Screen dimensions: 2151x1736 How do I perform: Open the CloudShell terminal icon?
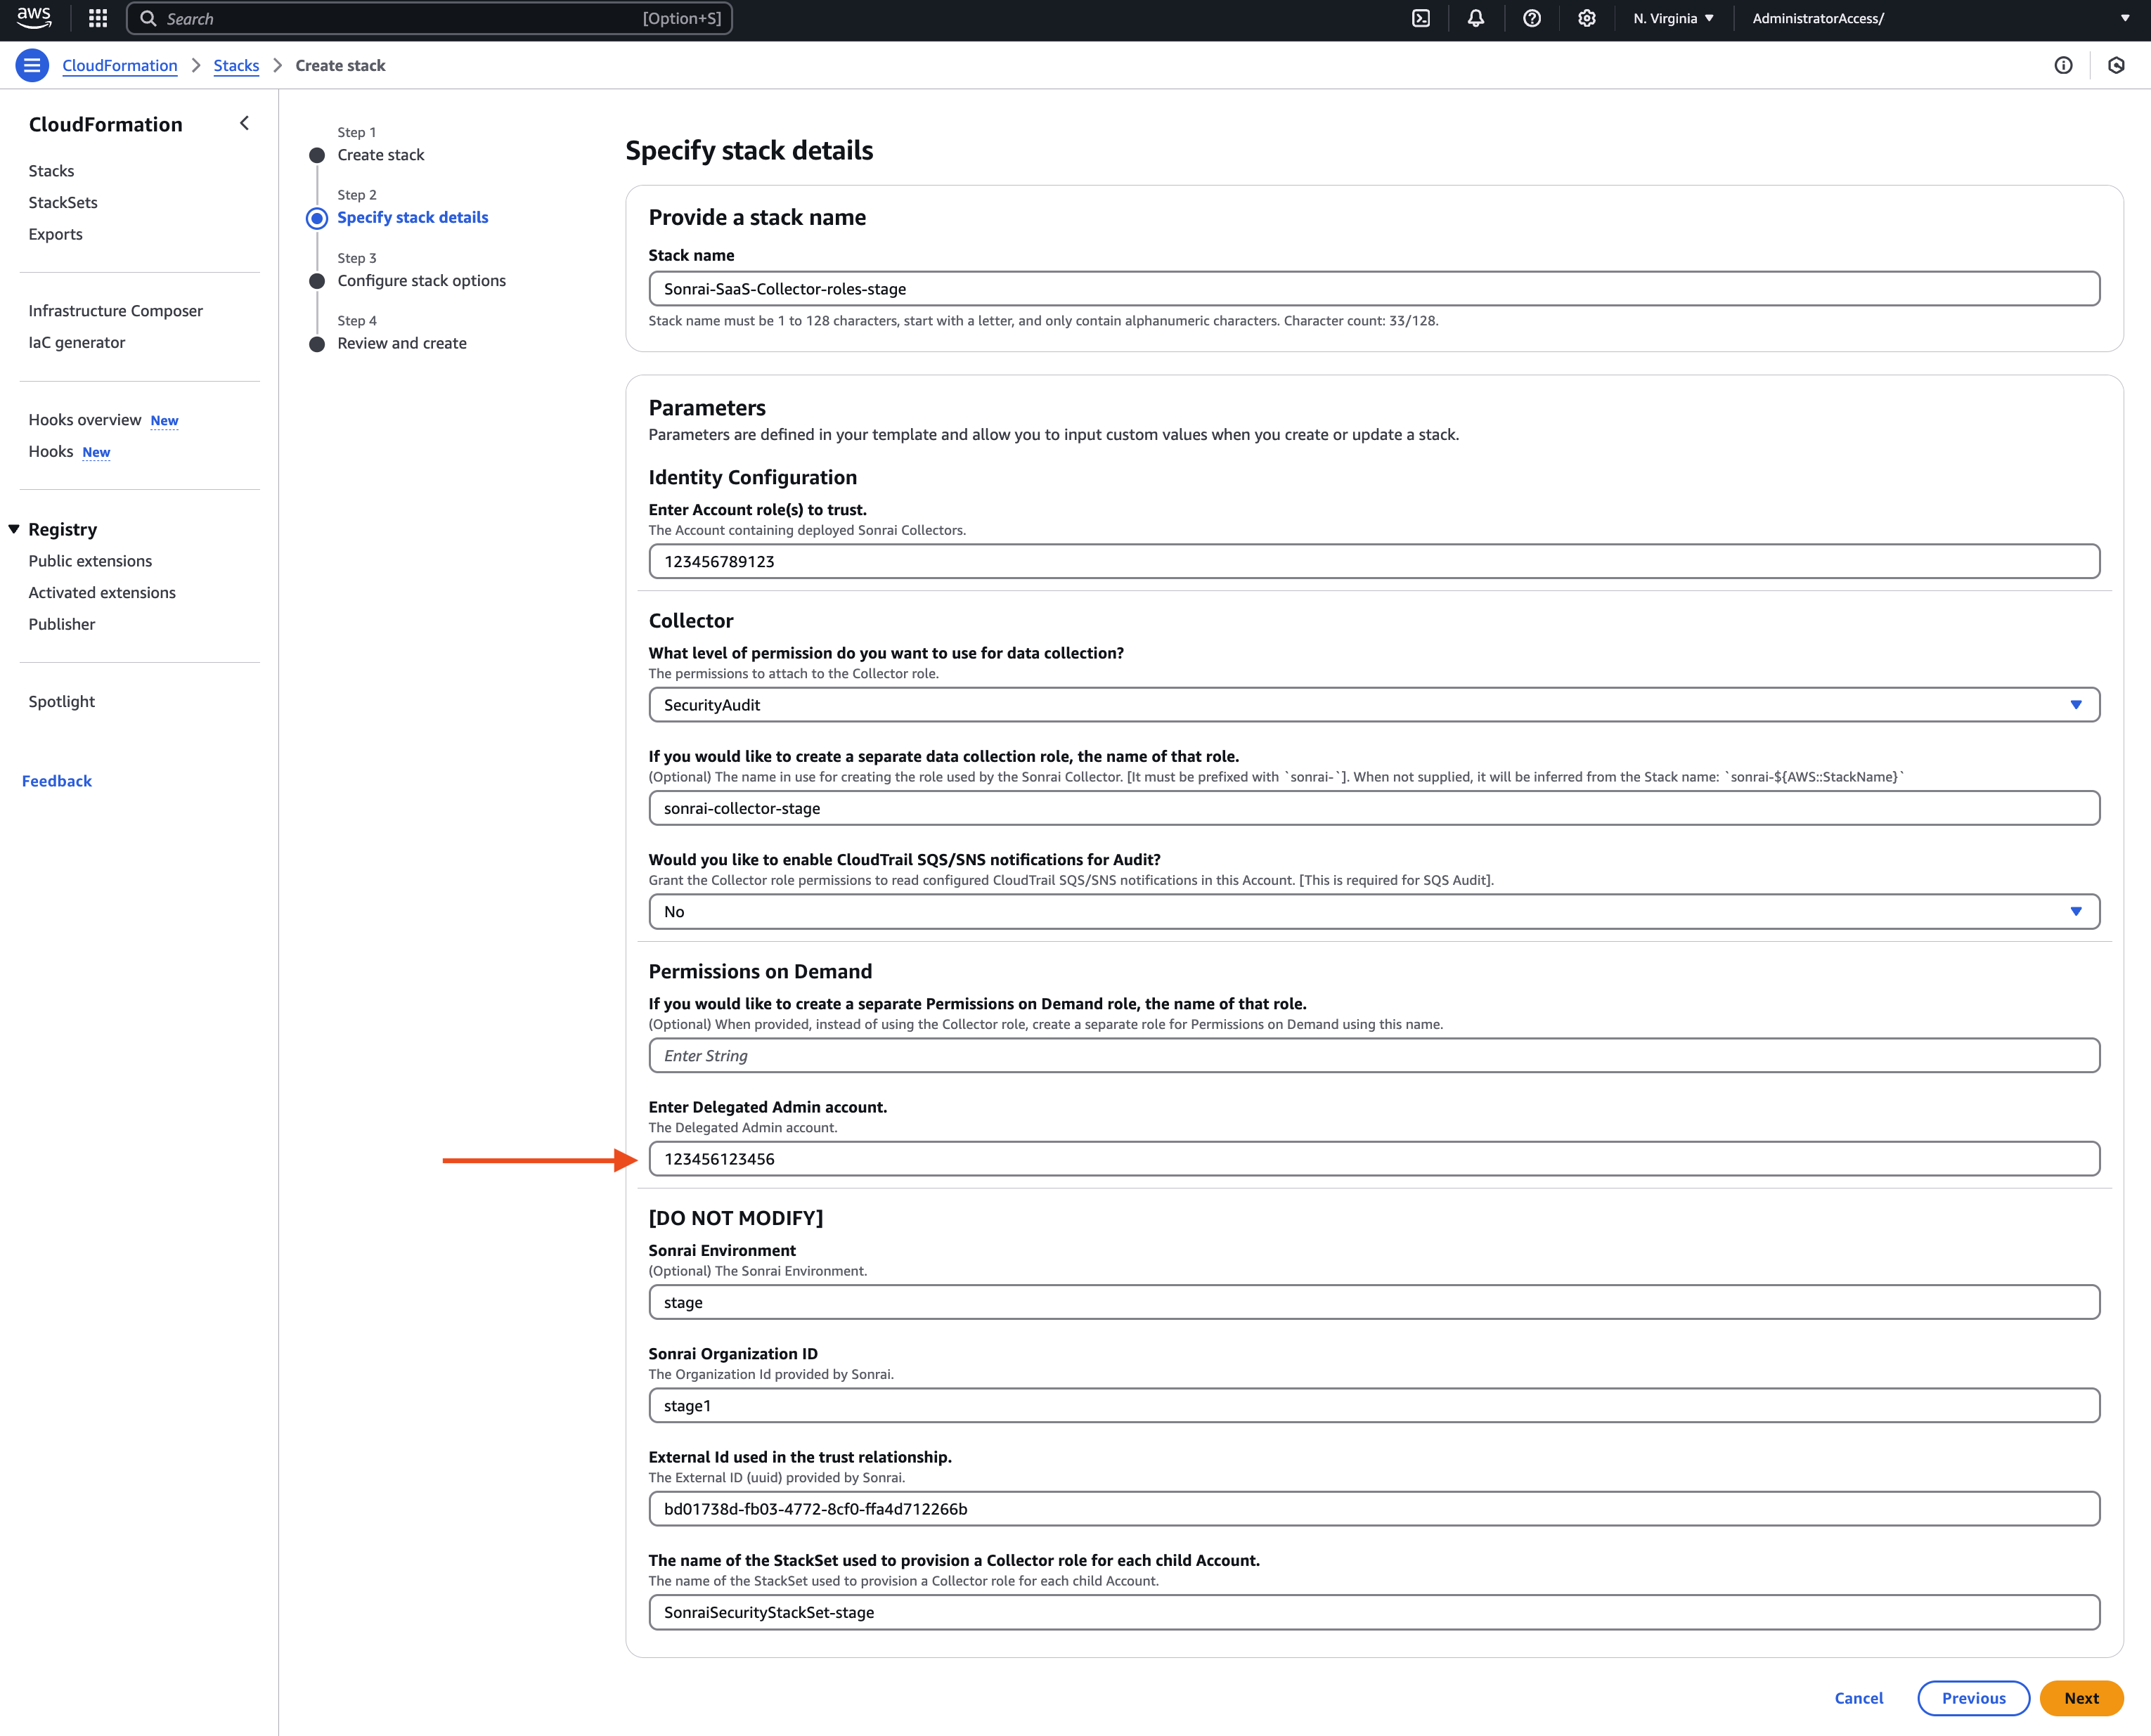click(x=1421, y=18)
